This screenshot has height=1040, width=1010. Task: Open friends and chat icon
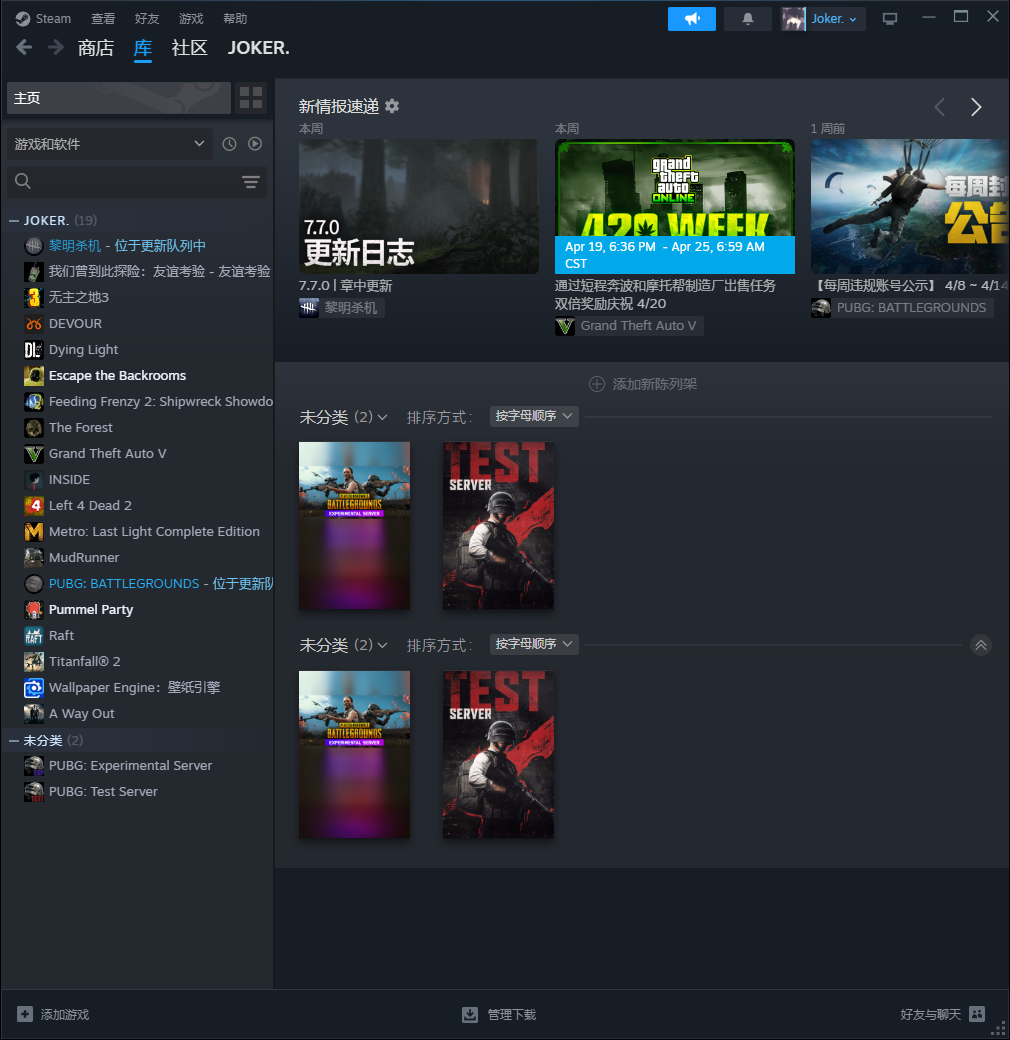977,1014
